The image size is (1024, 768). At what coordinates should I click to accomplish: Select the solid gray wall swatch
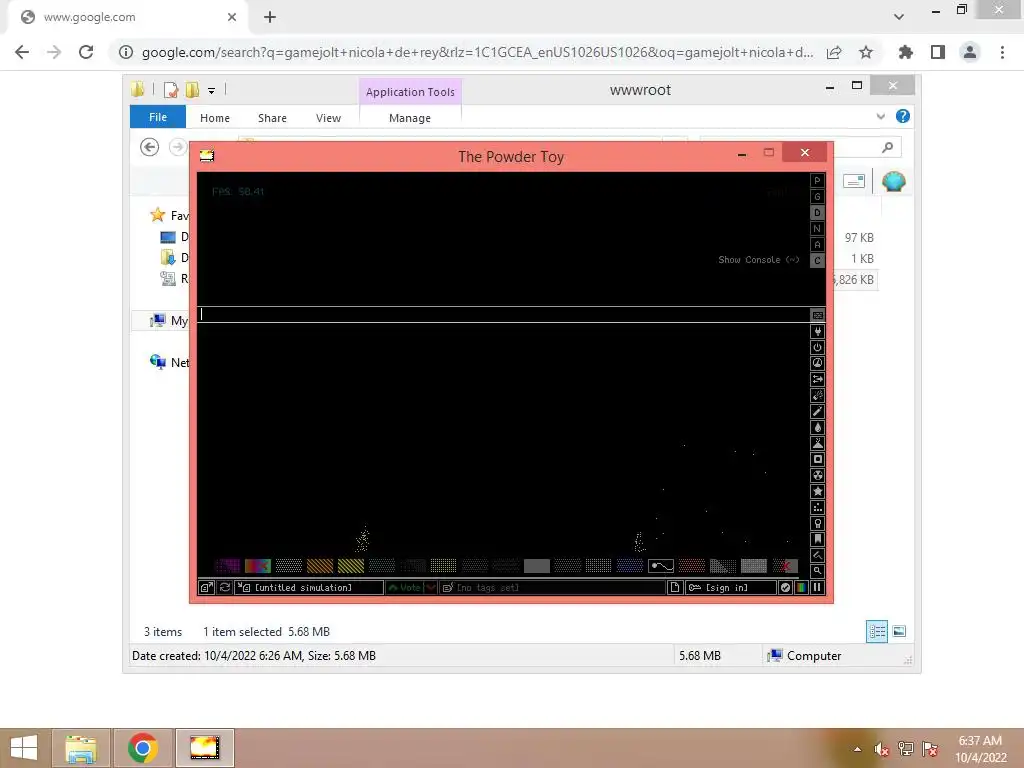pos(536,566)
